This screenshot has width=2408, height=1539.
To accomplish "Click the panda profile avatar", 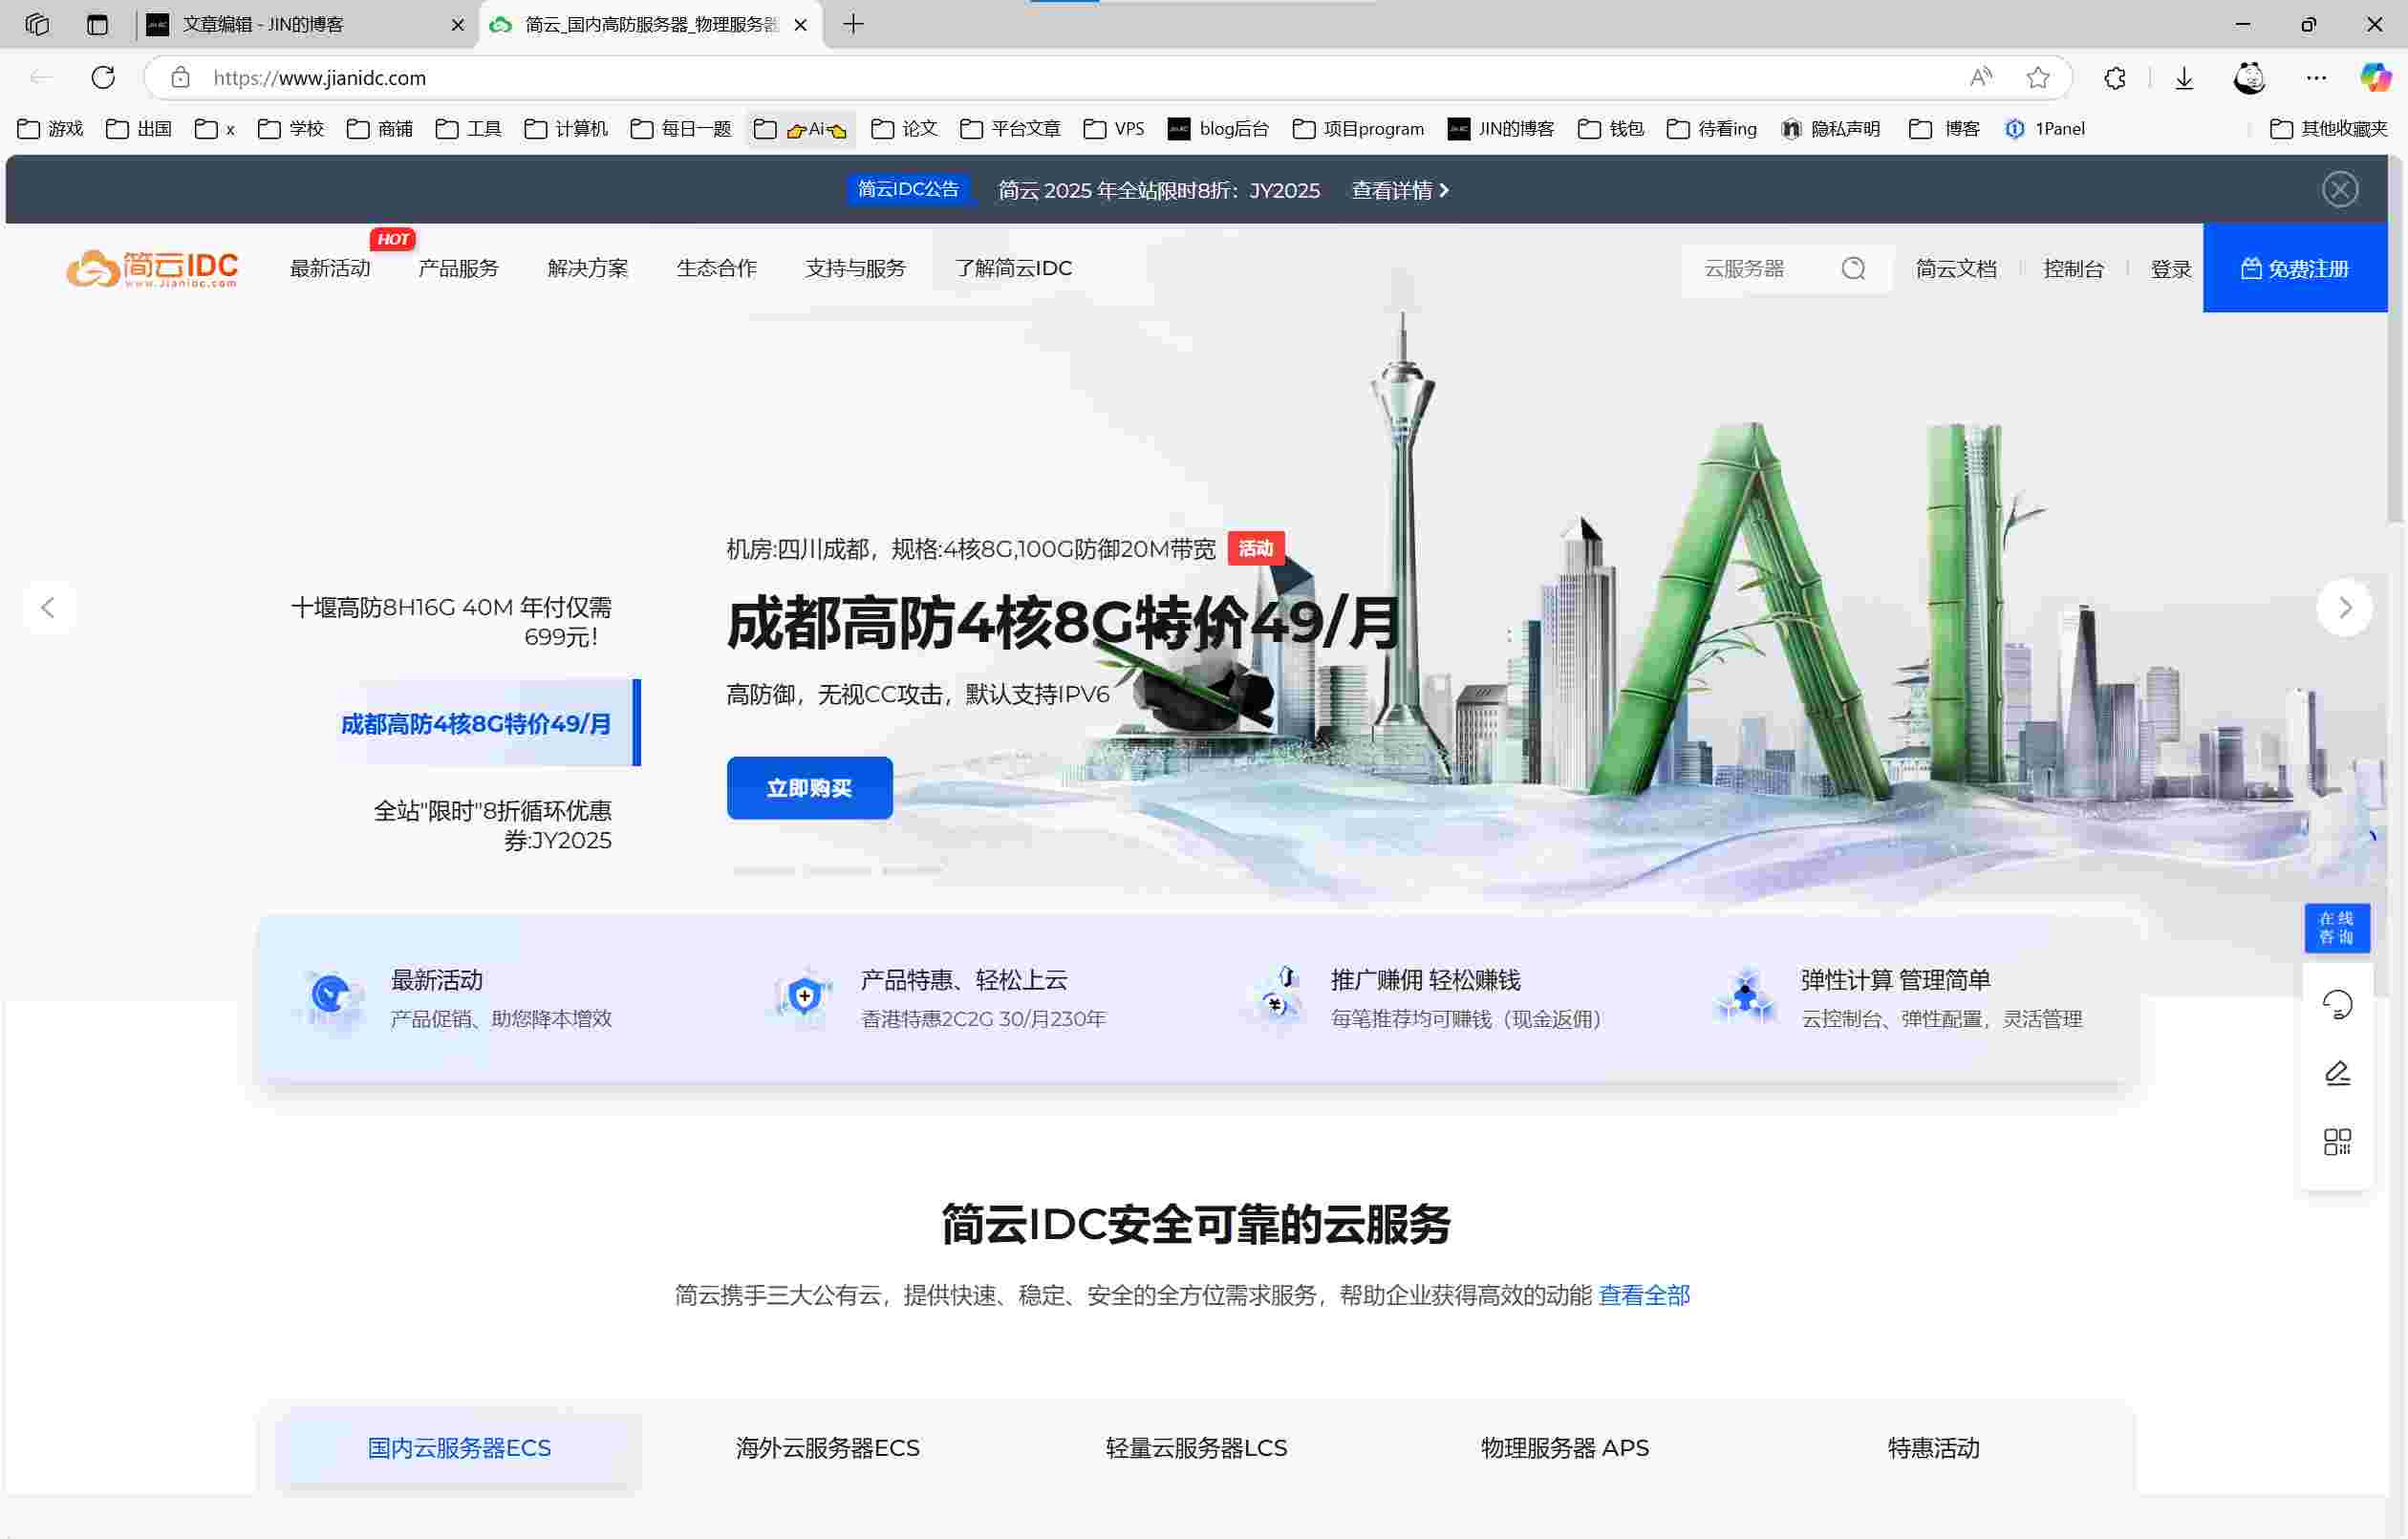I will 2250,77.
